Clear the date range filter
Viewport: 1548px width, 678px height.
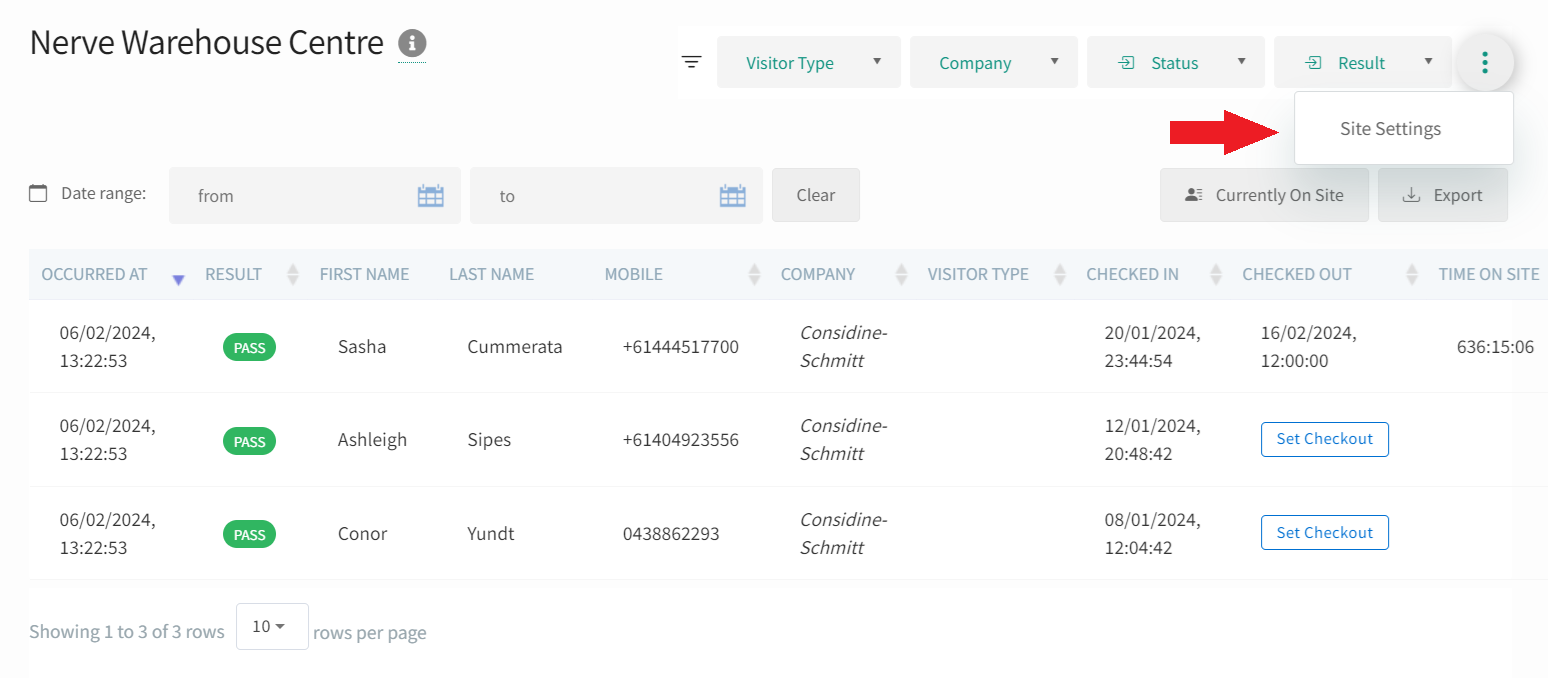tap(815, 195)
